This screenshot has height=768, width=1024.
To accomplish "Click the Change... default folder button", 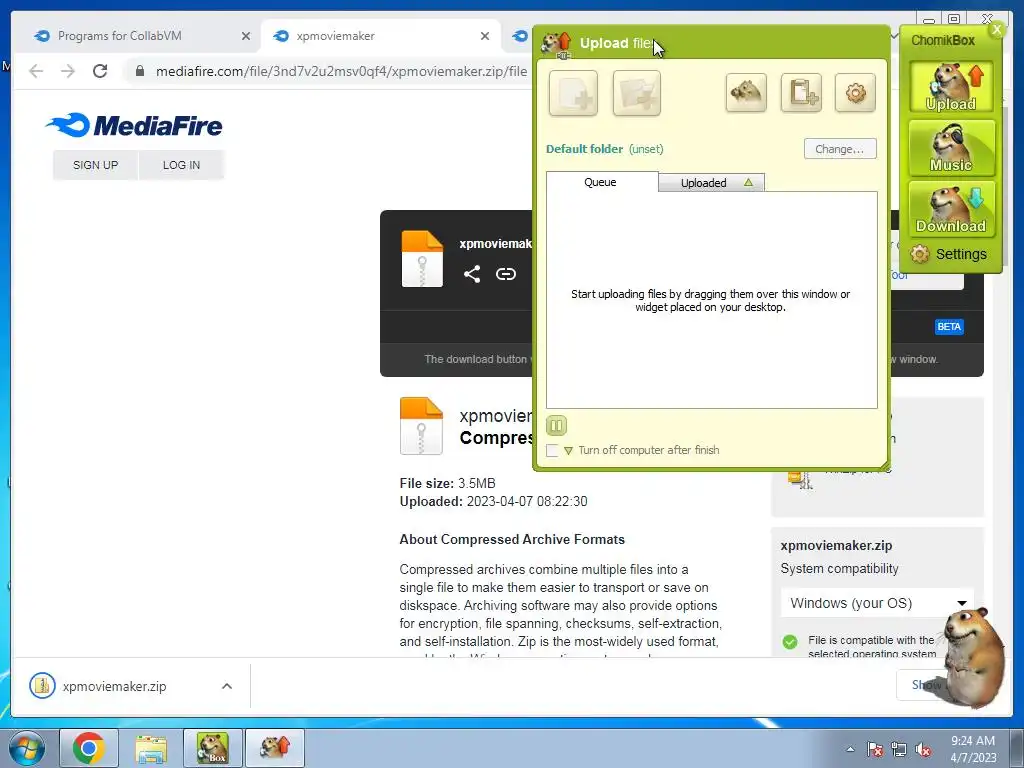I will pyautogui.click(x=840, y=149).
